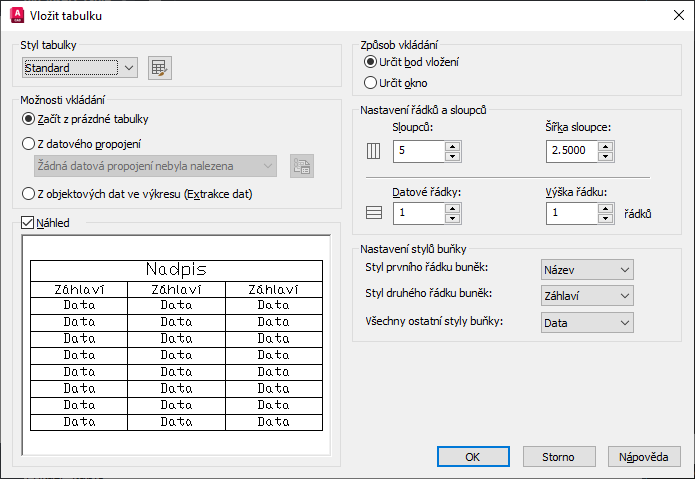Open the Záhlaví second row style dropdown
695x479 pixels.
click(x=587, y=296)
